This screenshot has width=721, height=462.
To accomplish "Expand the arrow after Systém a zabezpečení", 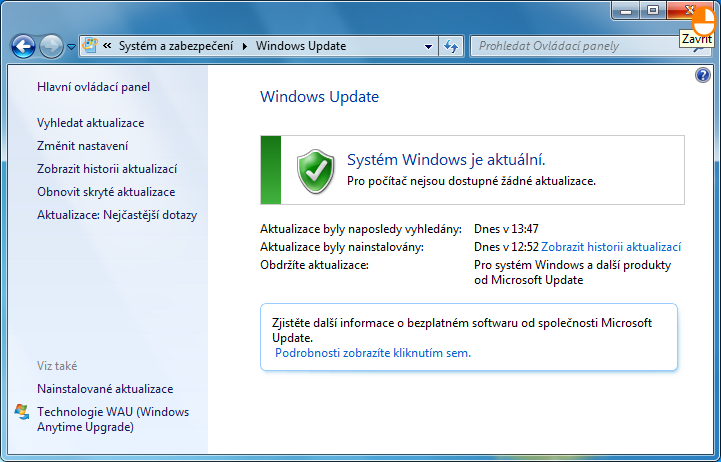I will point(245,46).
